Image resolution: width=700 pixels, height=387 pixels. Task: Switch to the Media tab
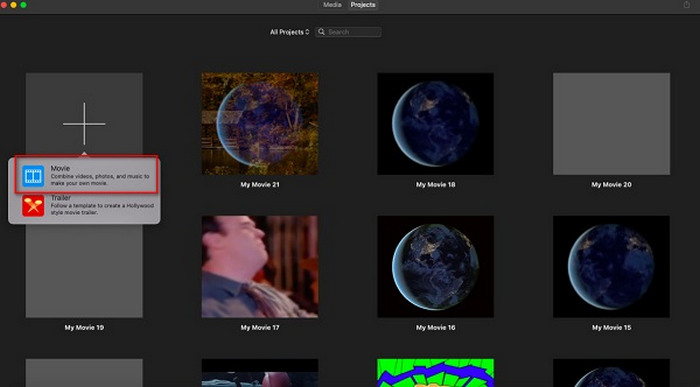pos(332,5)
